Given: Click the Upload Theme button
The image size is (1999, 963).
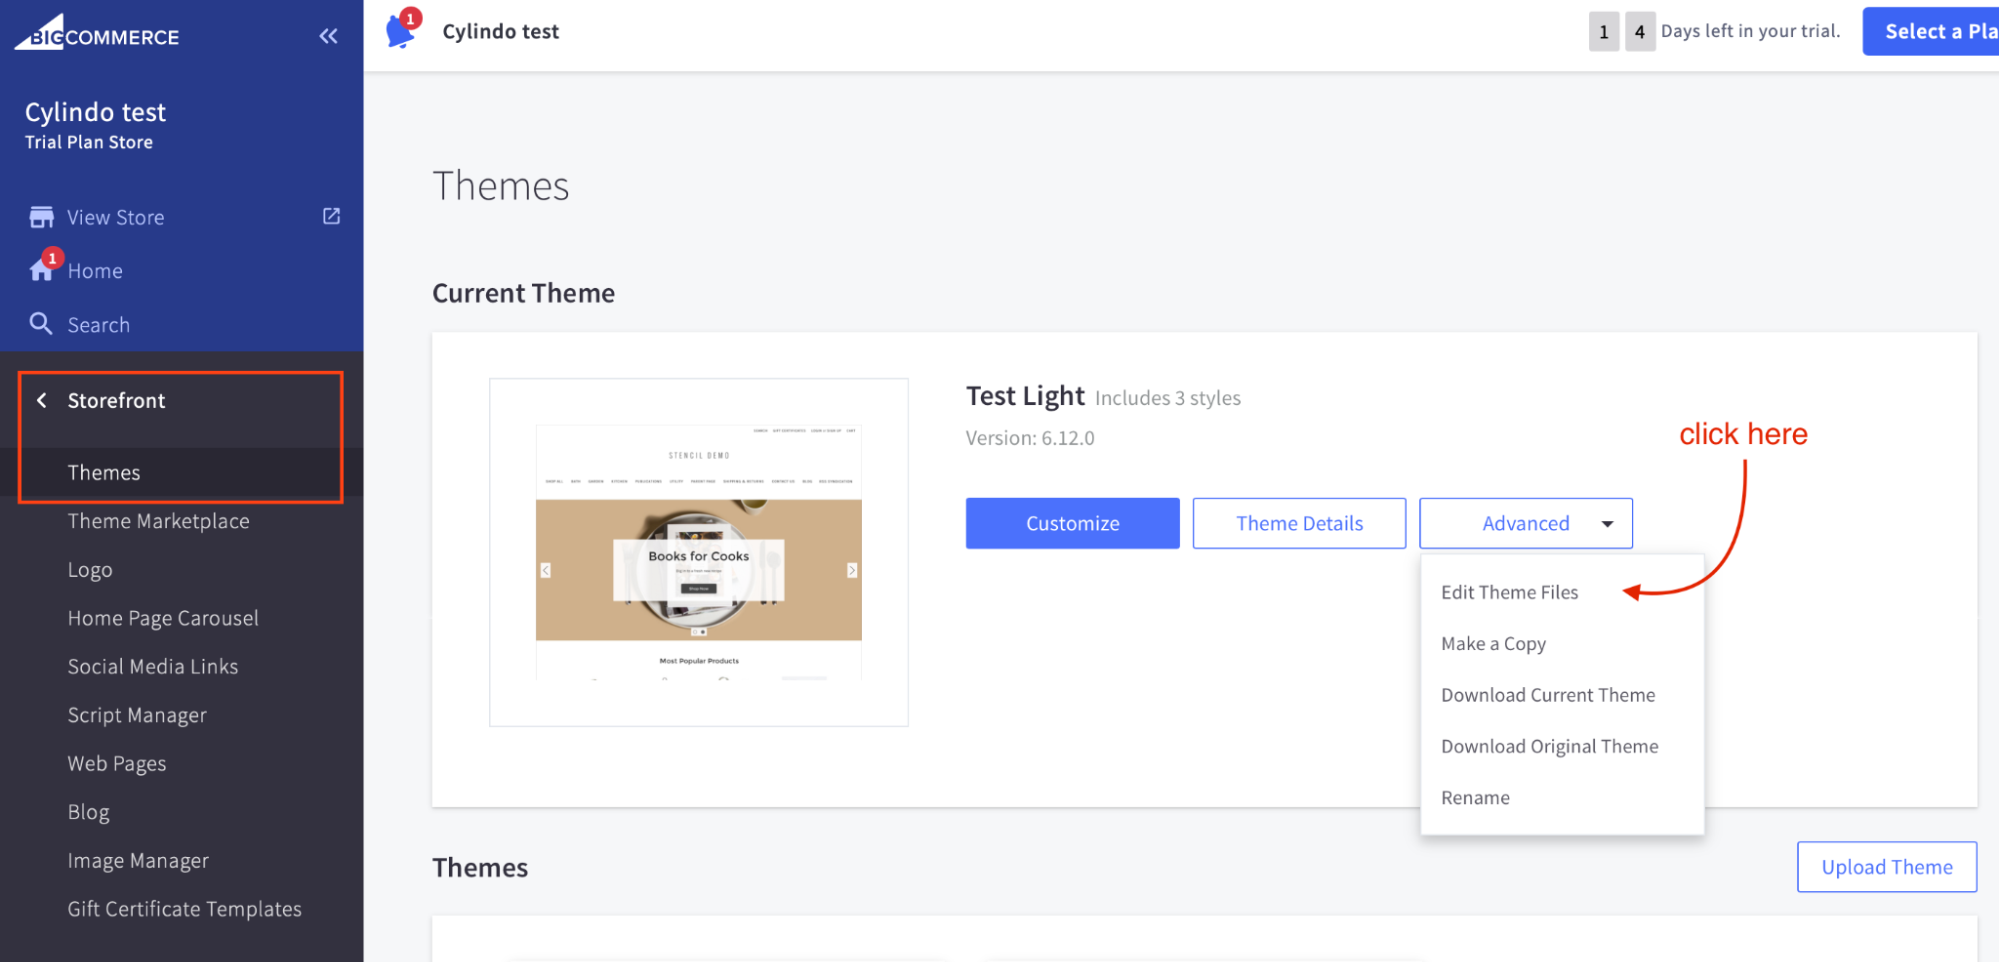Looking at the screenshot, I should coord(1886,867).
